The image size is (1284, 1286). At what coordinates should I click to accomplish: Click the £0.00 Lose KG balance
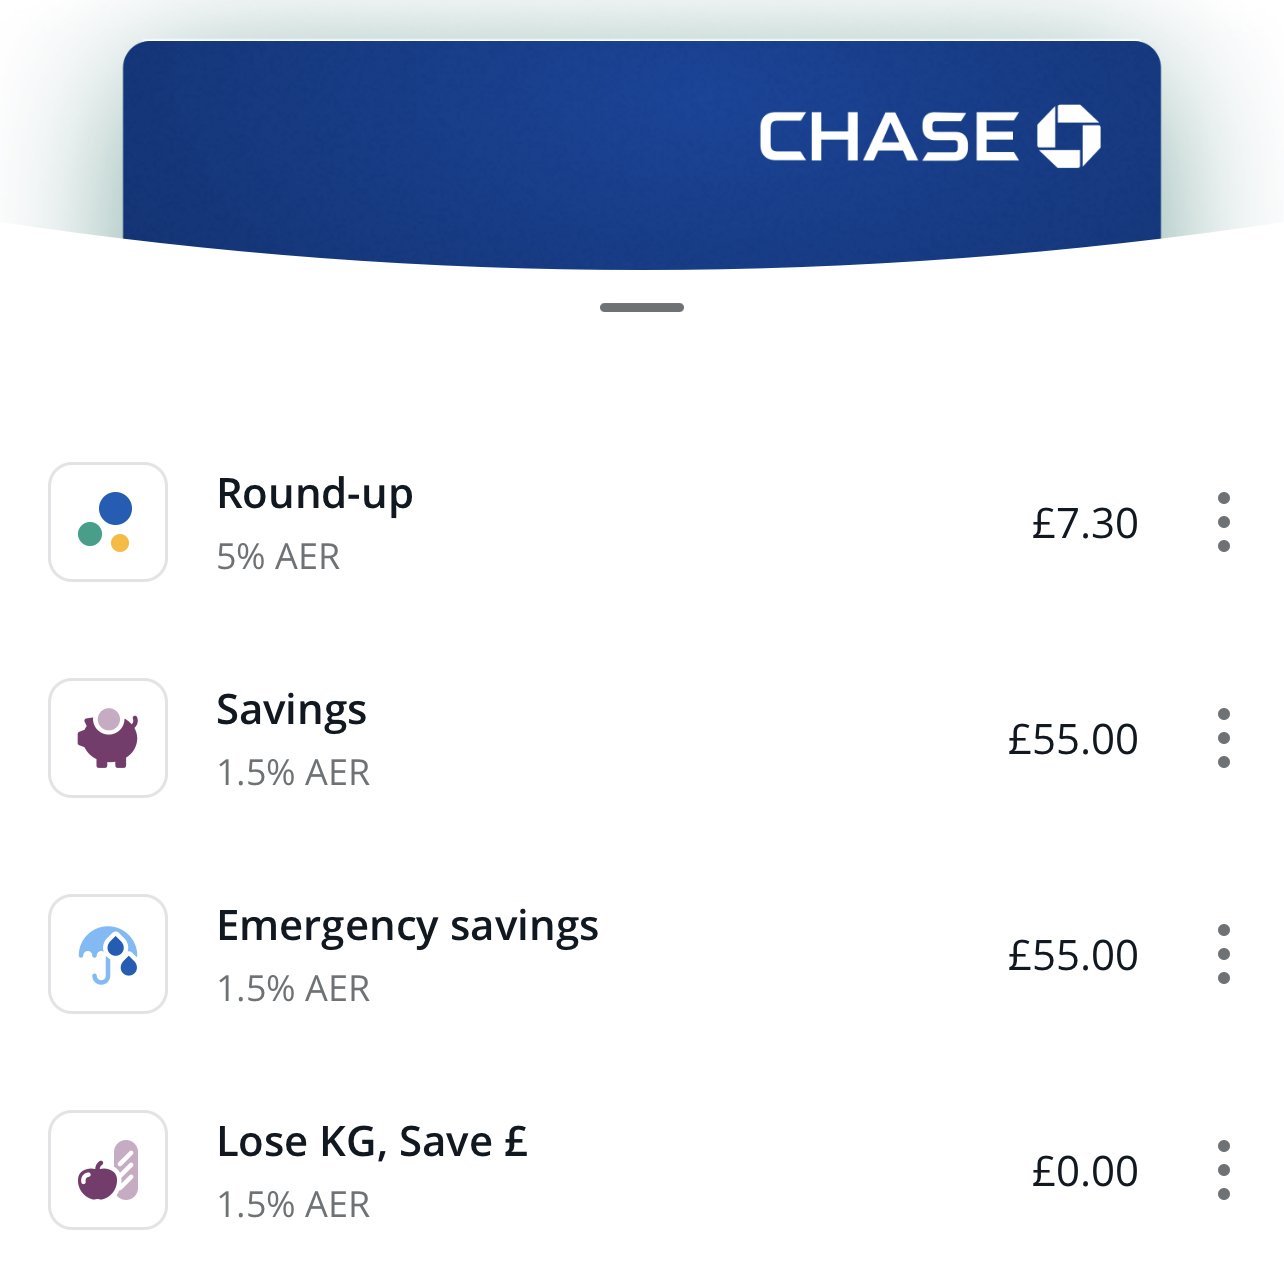1085,1171
